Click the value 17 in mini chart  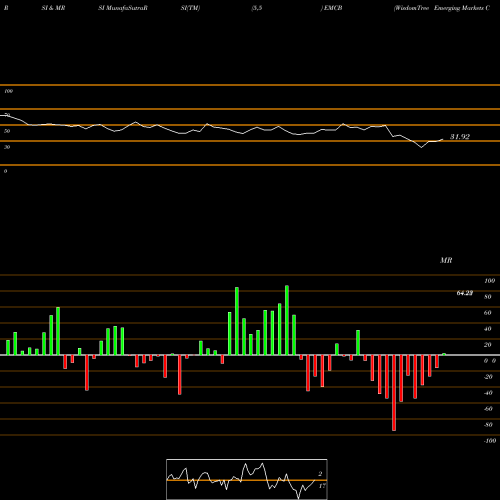pyautogui.click(x=322, y=486)
